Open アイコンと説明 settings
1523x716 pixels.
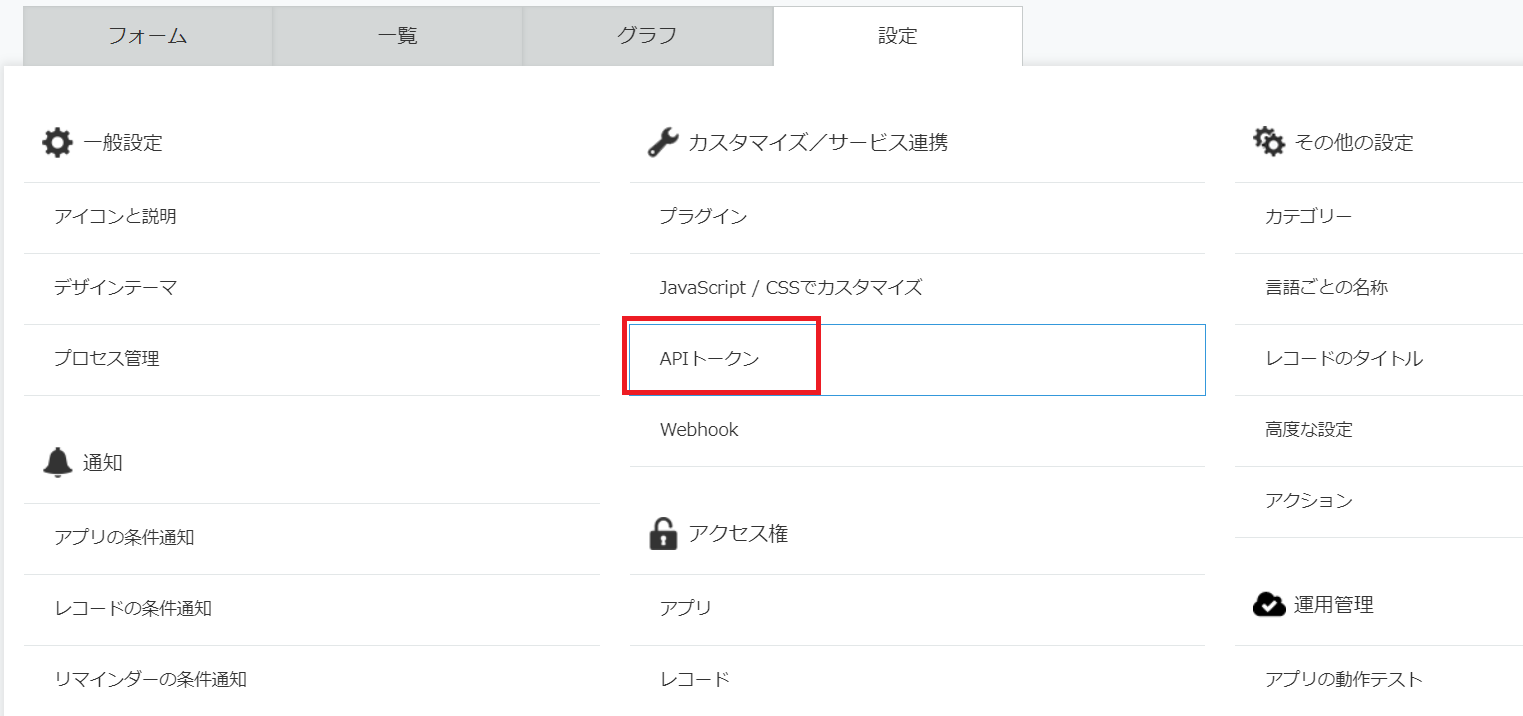115,217
